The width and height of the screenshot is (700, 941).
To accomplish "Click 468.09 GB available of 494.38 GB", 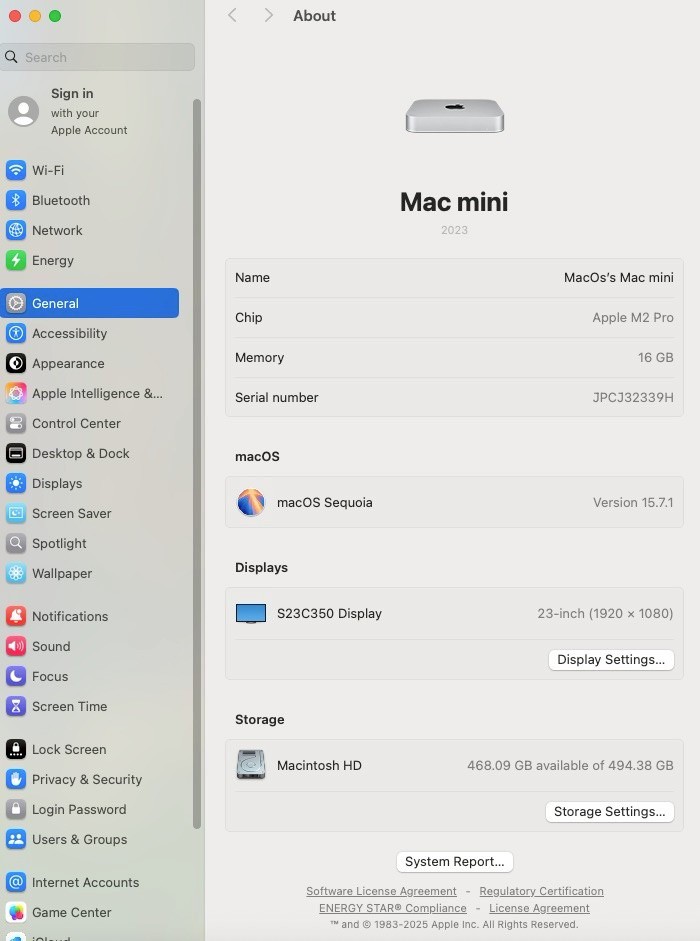I will [570, 765].
